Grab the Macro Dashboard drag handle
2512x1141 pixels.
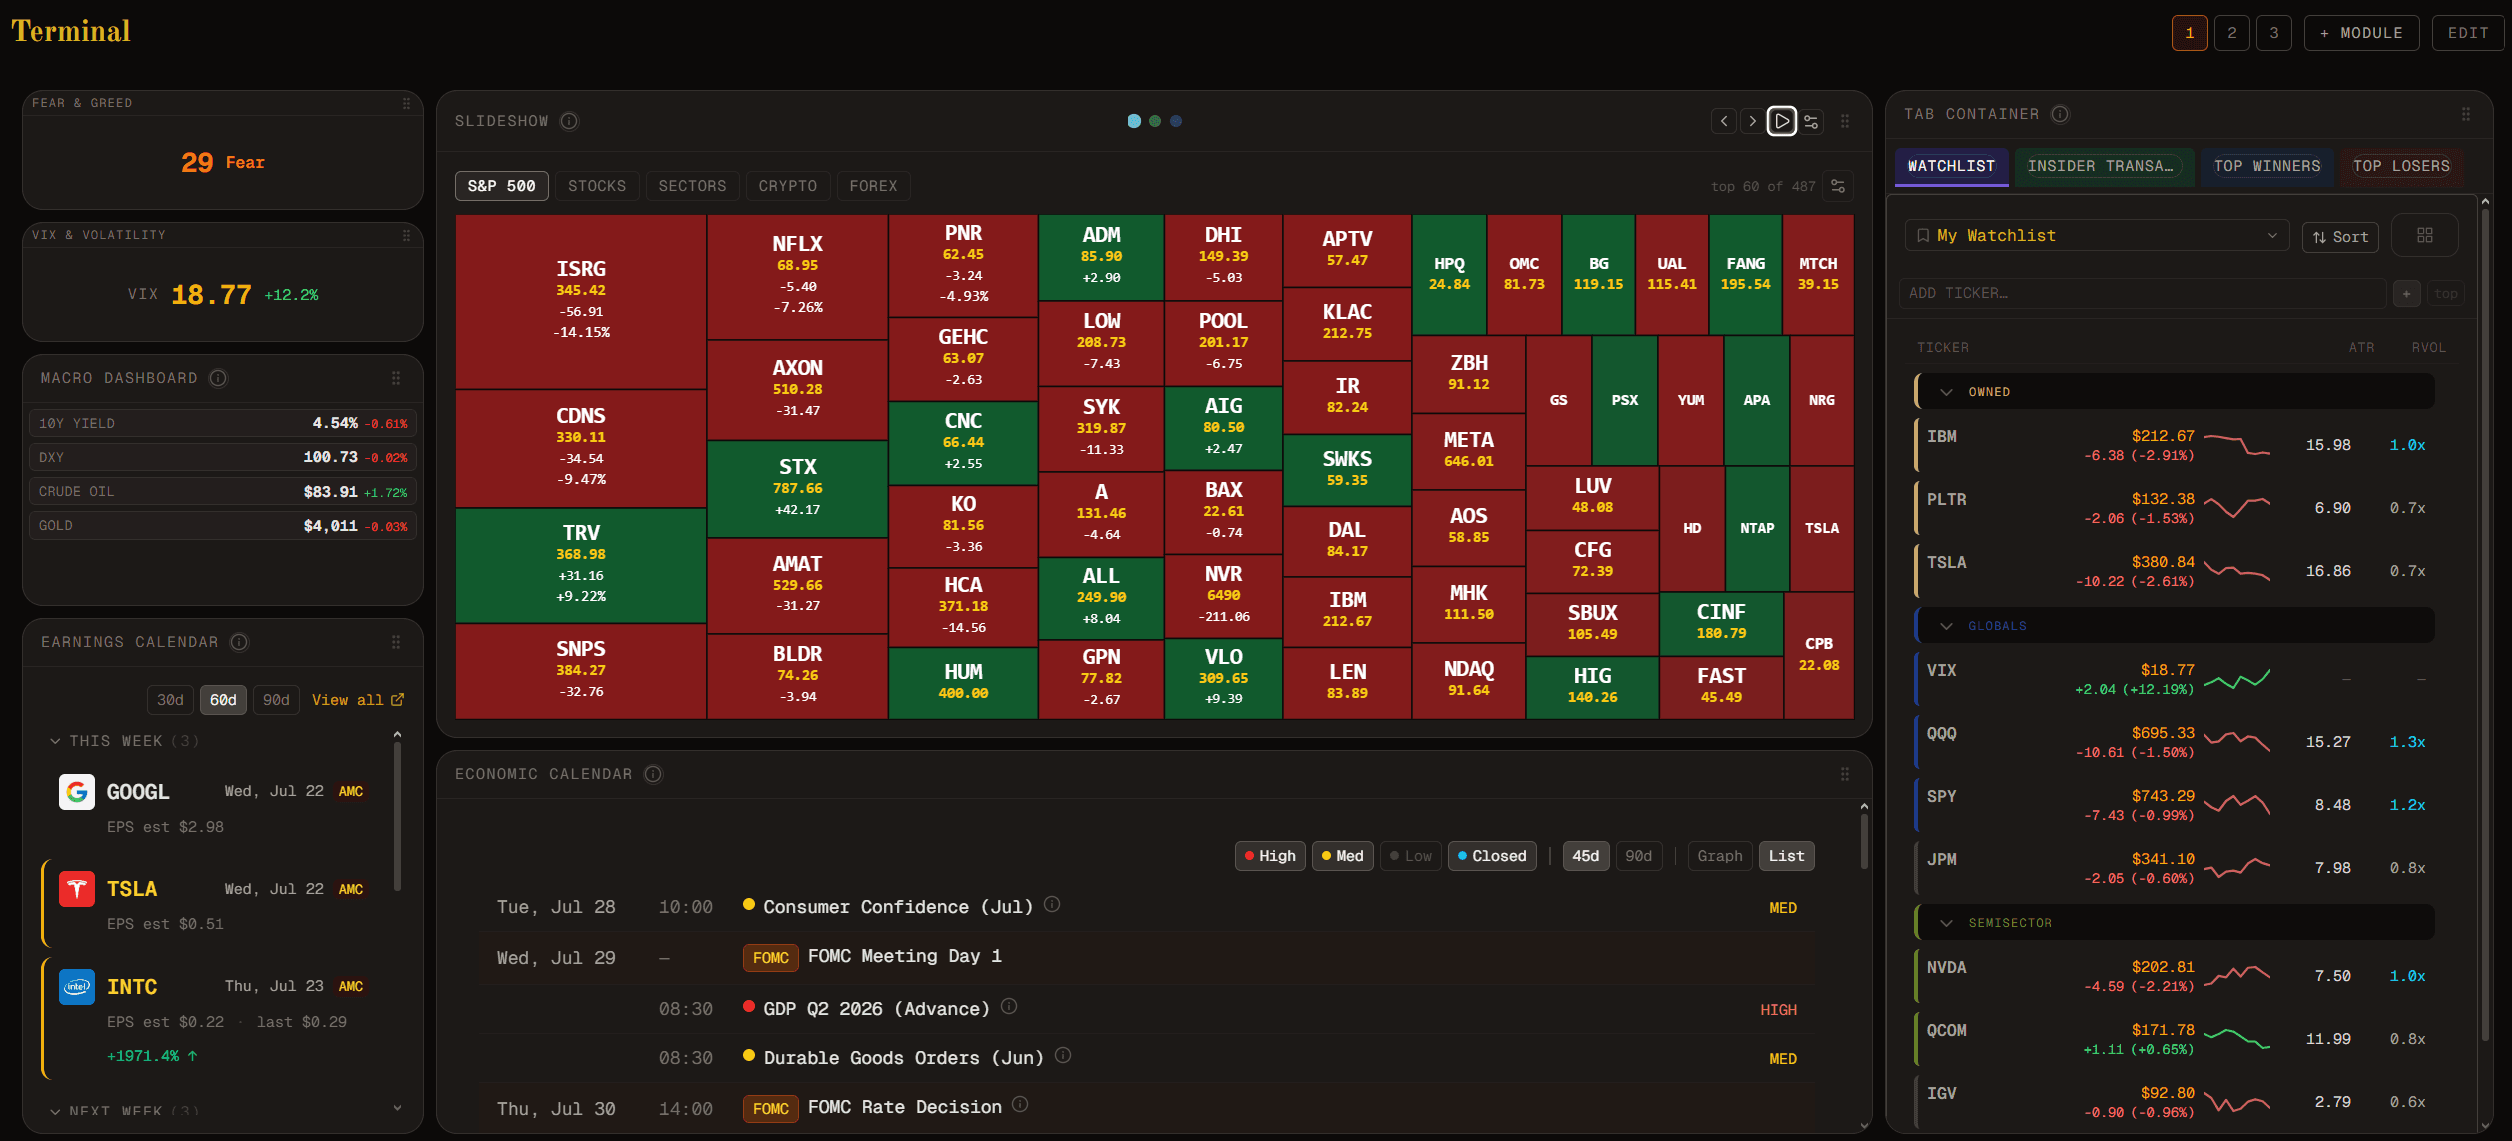(396, 378)
